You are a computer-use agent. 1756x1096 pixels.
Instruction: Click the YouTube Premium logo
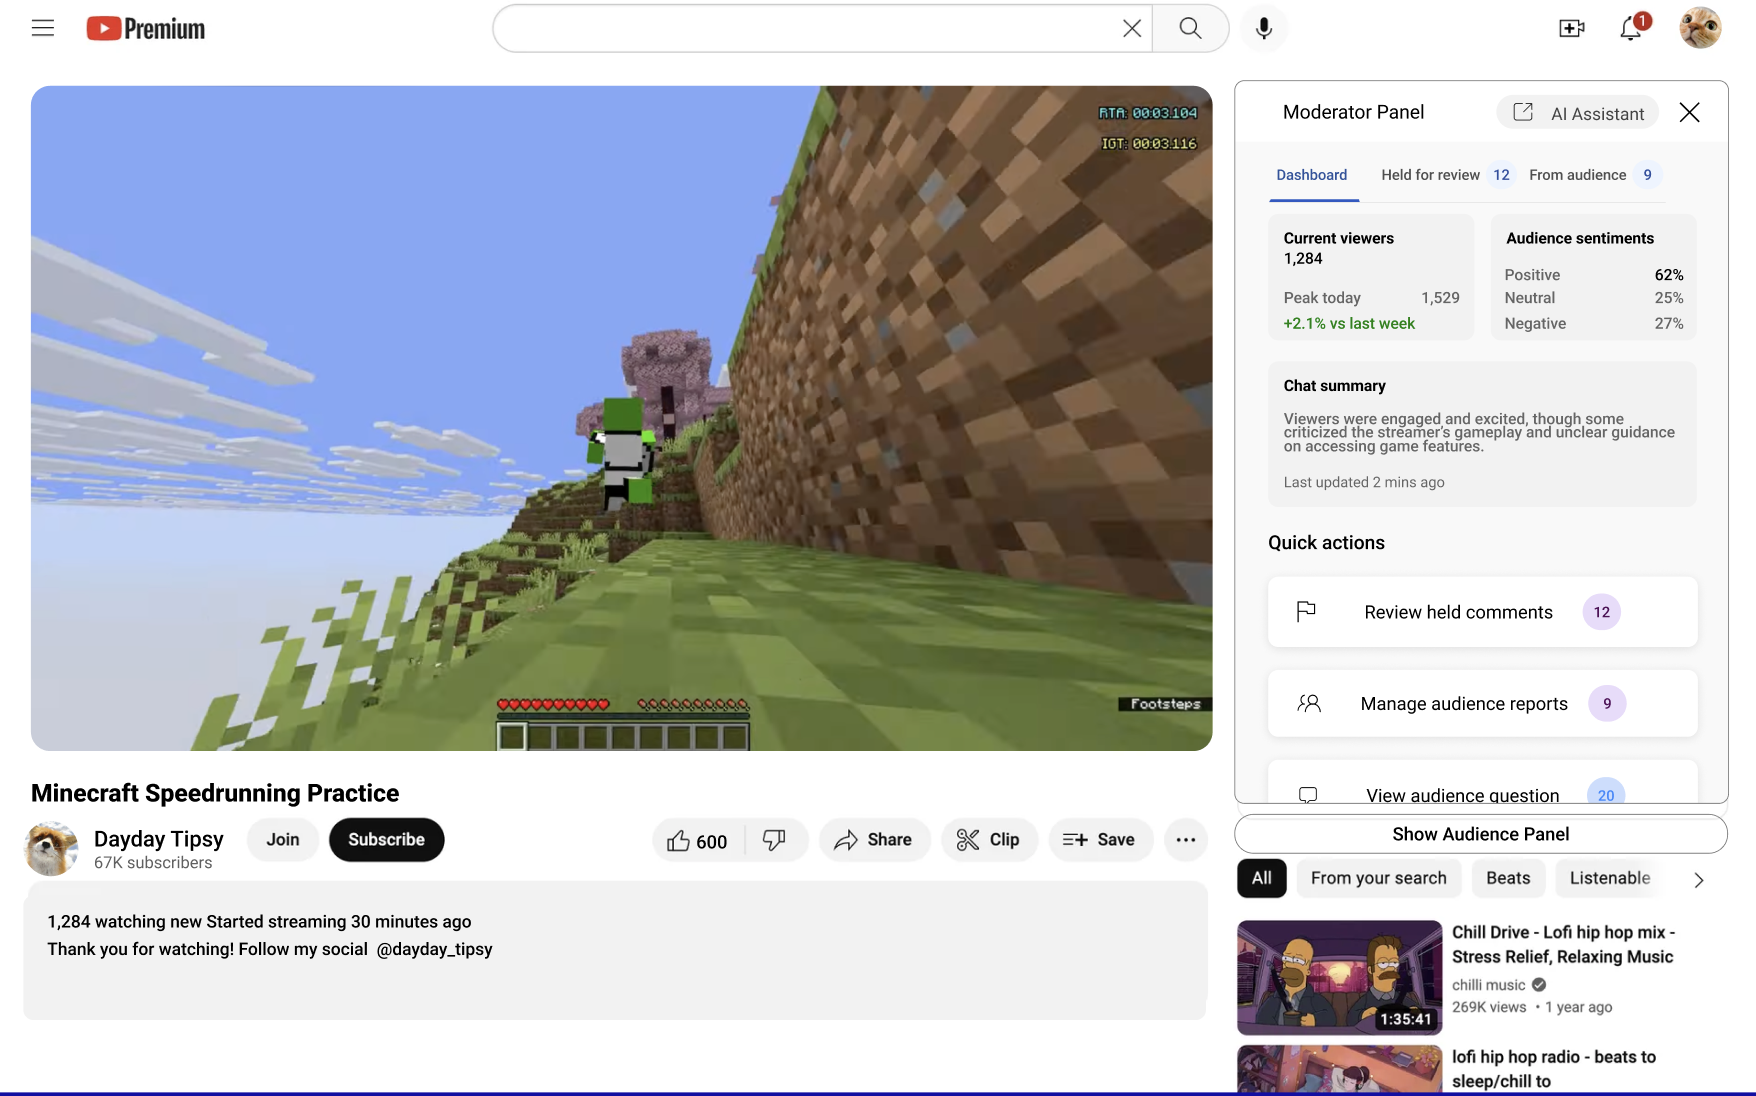[146, 29]
